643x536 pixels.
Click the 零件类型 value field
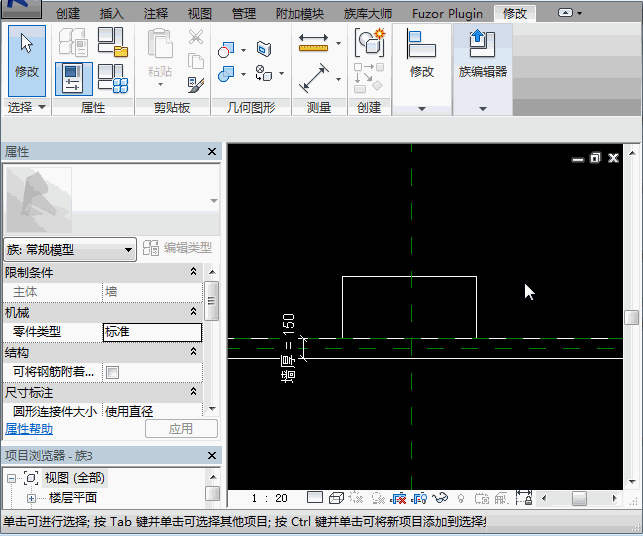152,332
